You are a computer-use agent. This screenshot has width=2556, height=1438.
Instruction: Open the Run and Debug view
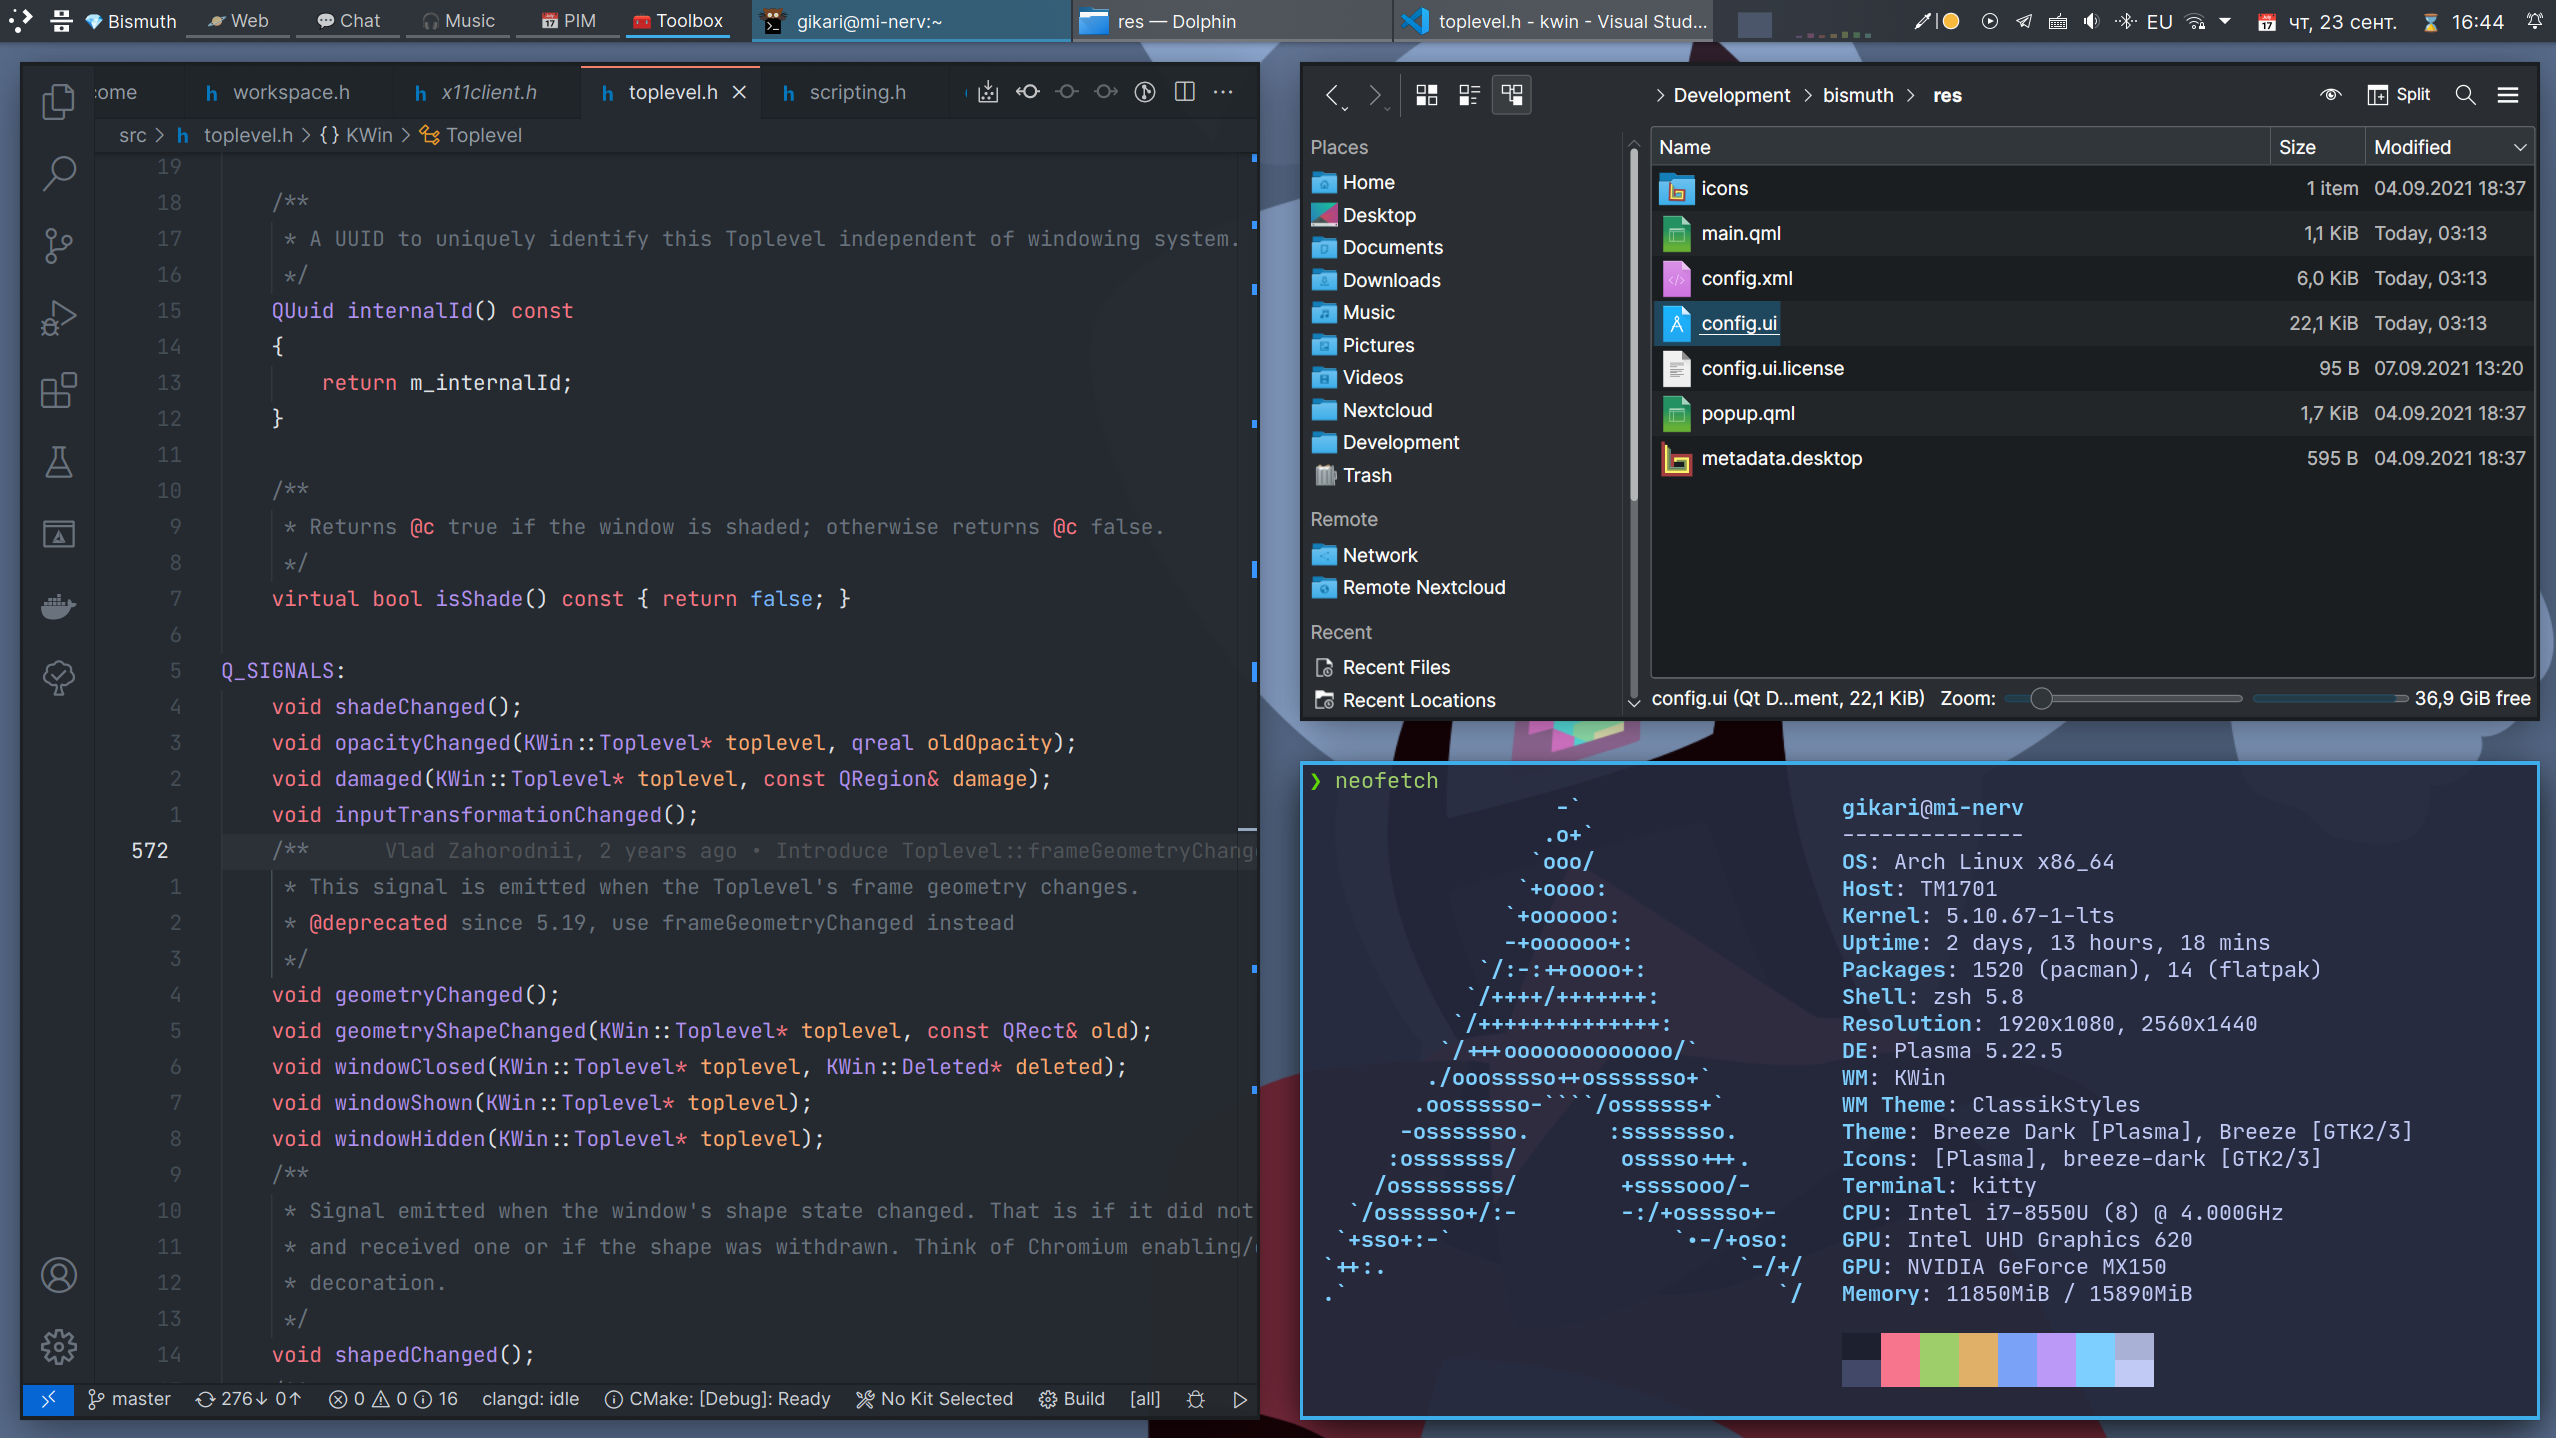pyautogui.click(x=59, y=317)
